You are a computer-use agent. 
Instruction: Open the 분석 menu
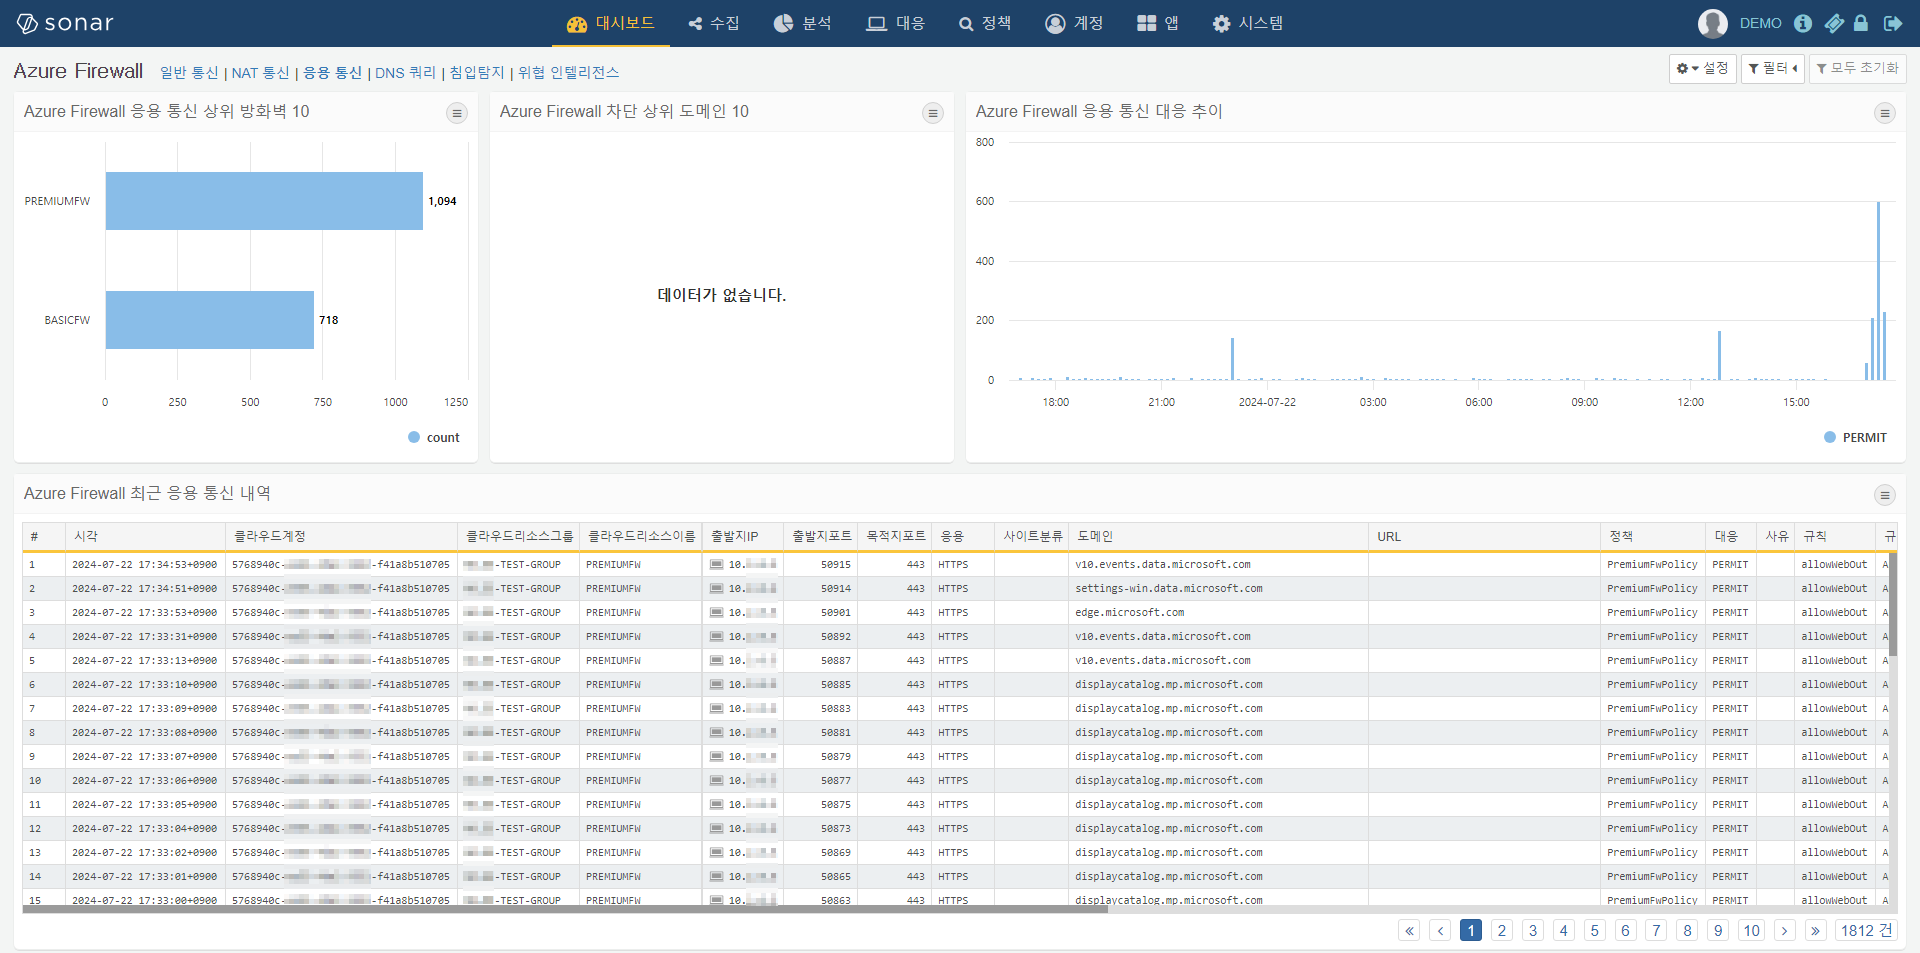[x=803, y=23]
